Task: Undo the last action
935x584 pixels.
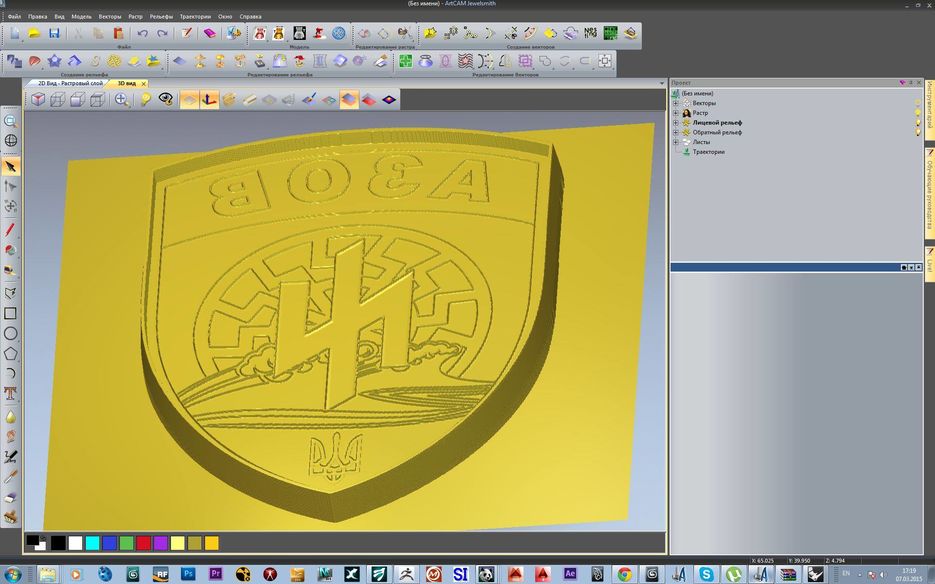Action: click(143, 33)
